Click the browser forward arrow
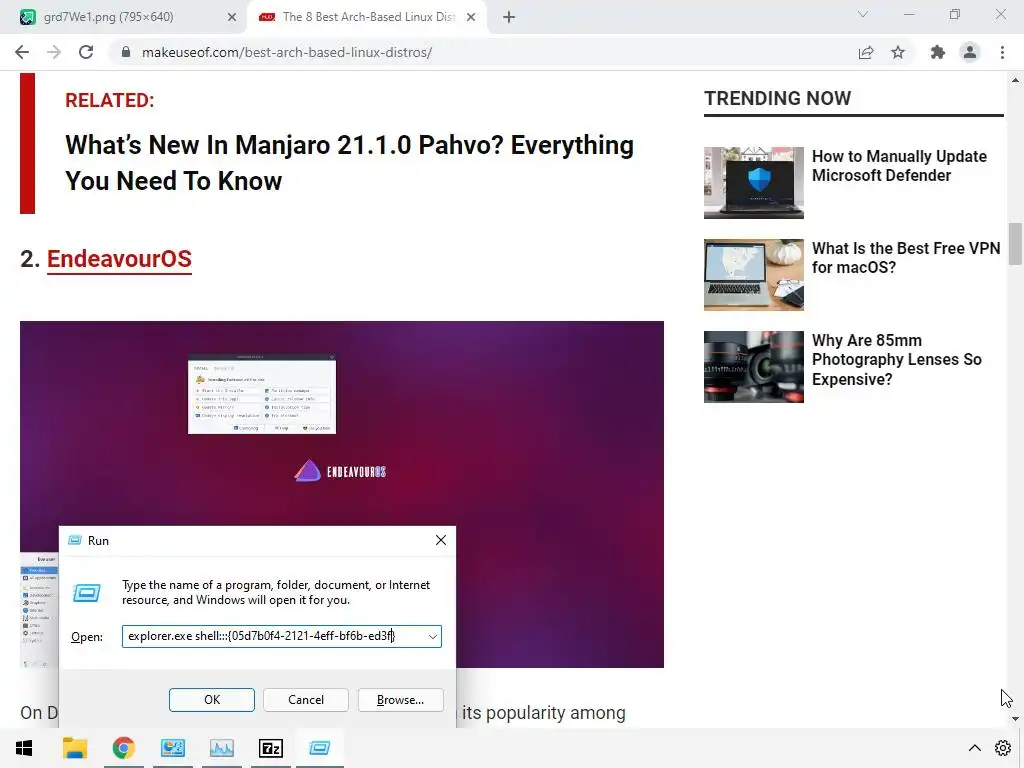 click(x=54, y=52)
